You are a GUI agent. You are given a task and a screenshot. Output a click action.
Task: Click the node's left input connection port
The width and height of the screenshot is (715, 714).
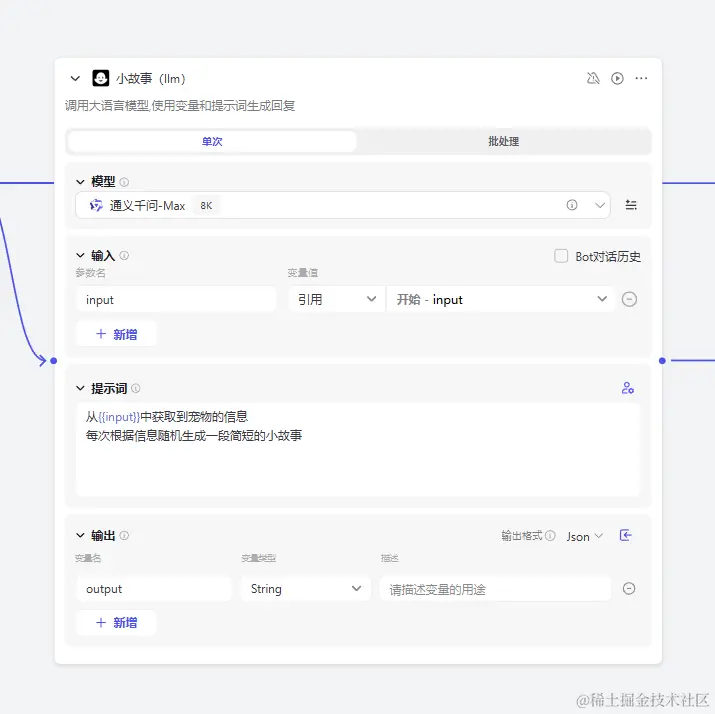(54, 361)
